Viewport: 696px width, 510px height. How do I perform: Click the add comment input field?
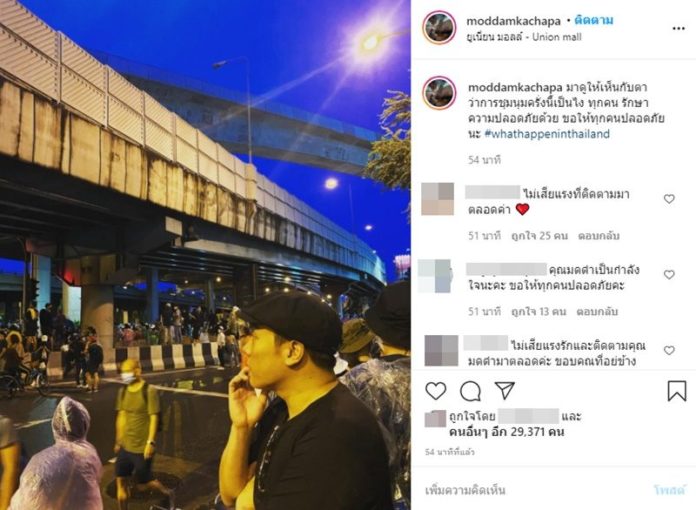[x=533, y=490]
